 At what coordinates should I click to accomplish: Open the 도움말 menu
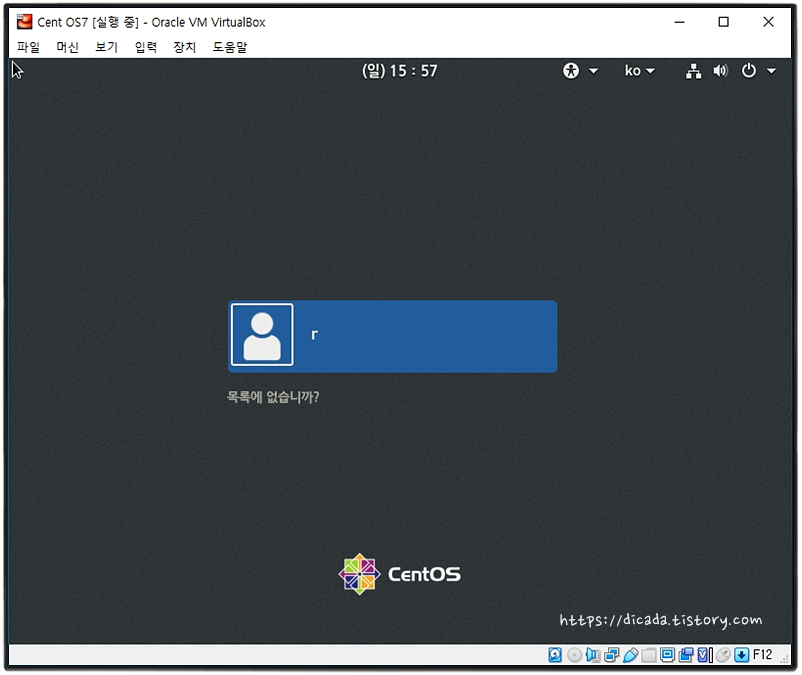230,47
